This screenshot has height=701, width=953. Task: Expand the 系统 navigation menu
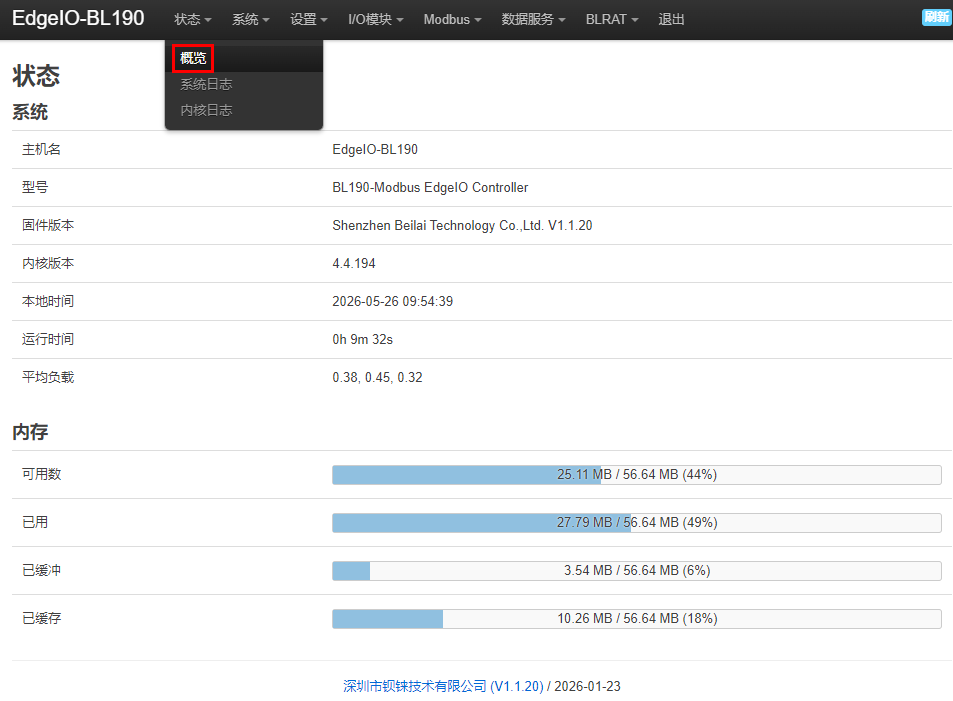(x=250, y=19)
